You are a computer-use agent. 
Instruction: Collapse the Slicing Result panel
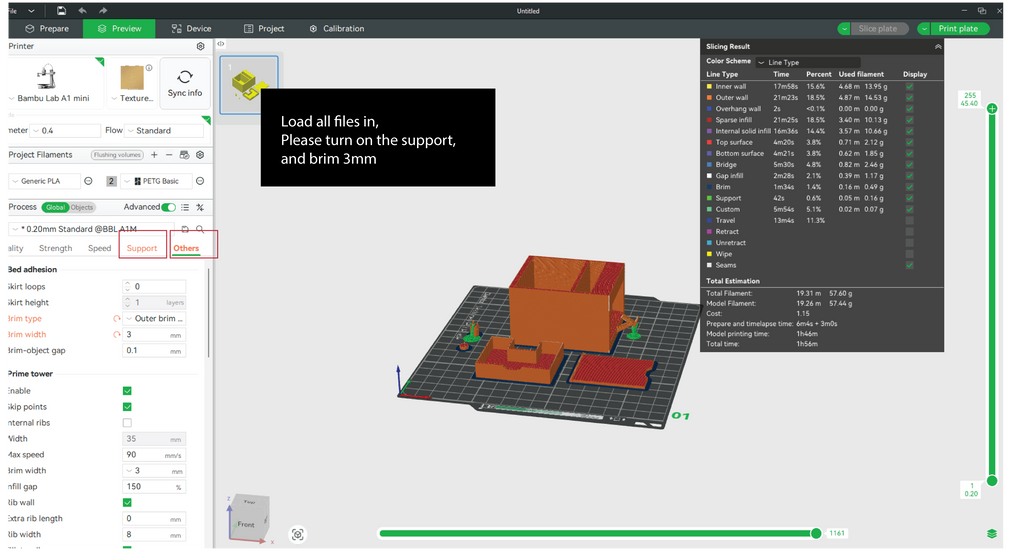pos(937,46)
